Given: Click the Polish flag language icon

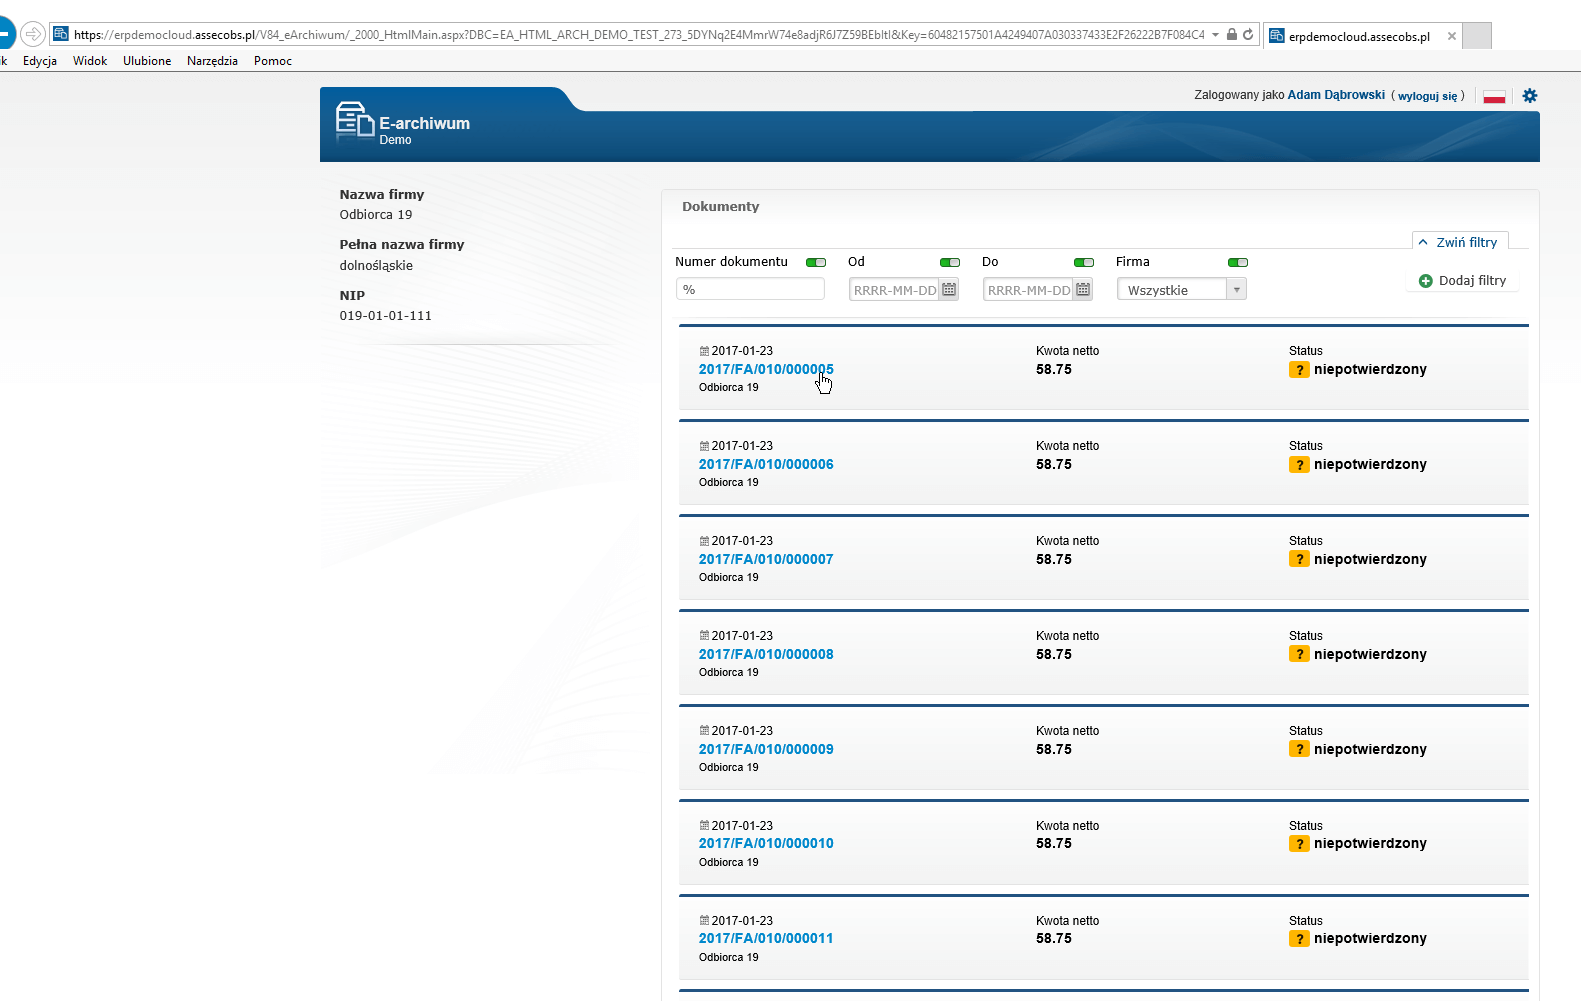Looking at the screenshot, I should tap(1494, 96).
